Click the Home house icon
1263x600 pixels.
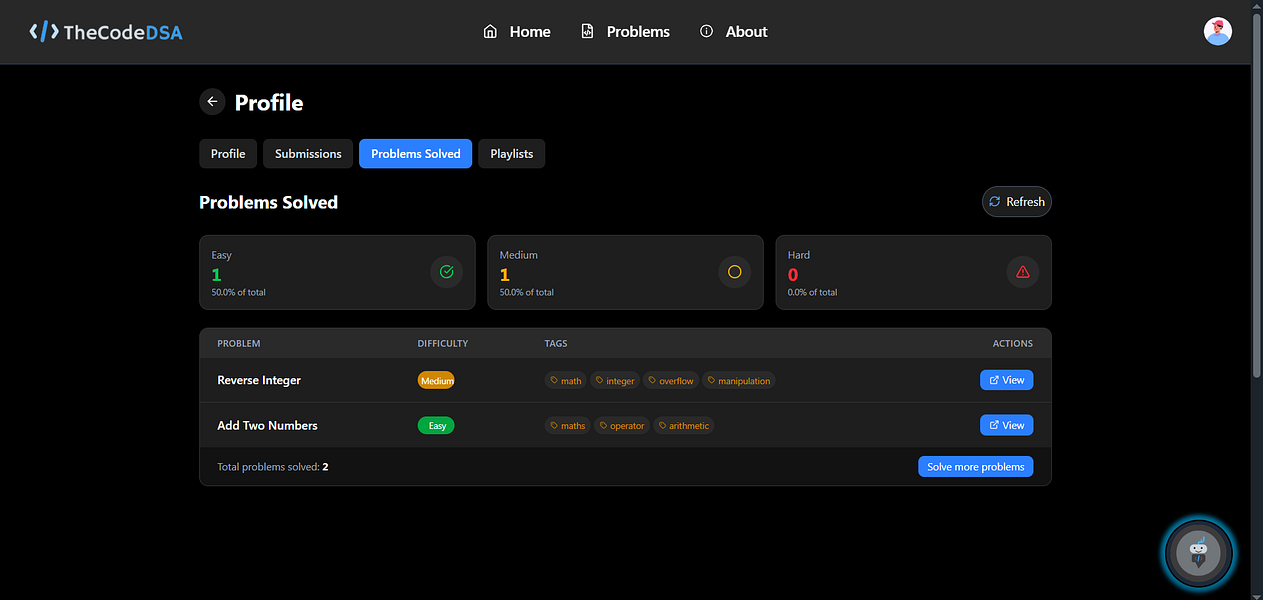(x=490, y=32)
